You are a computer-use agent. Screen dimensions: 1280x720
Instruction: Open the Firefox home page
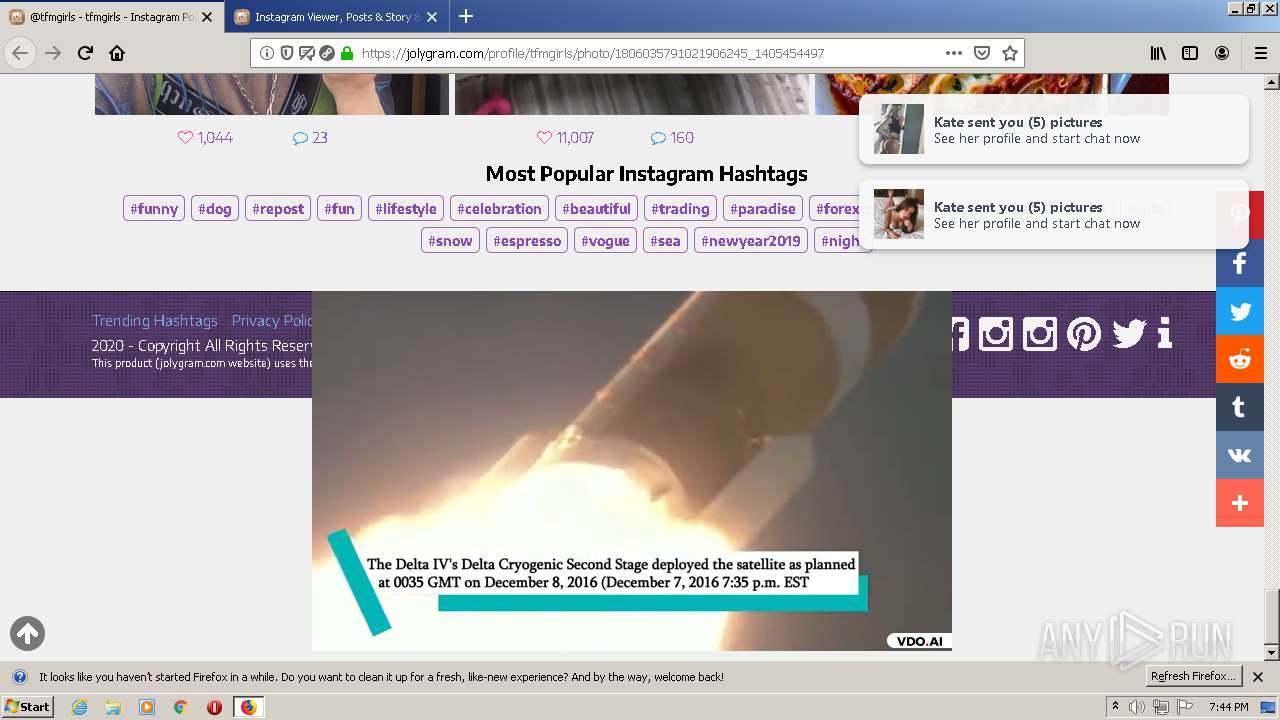117,53
